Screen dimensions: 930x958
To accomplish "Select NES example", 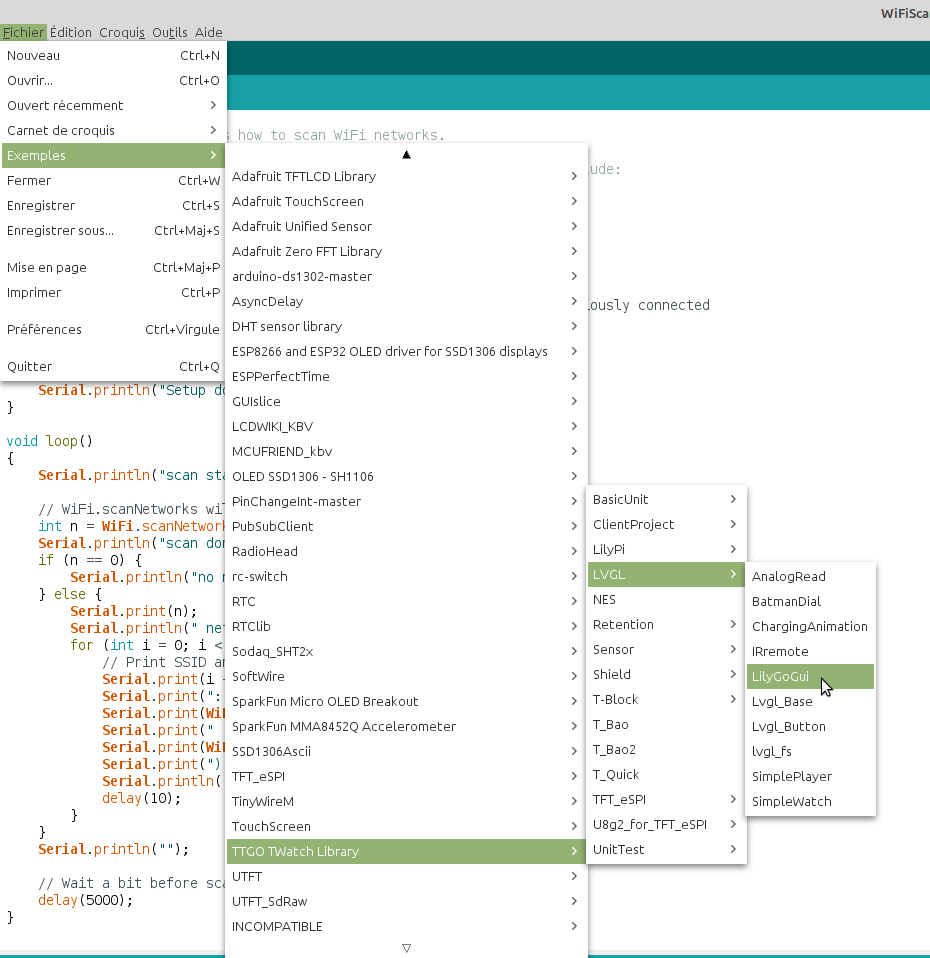I will point(666,601).
